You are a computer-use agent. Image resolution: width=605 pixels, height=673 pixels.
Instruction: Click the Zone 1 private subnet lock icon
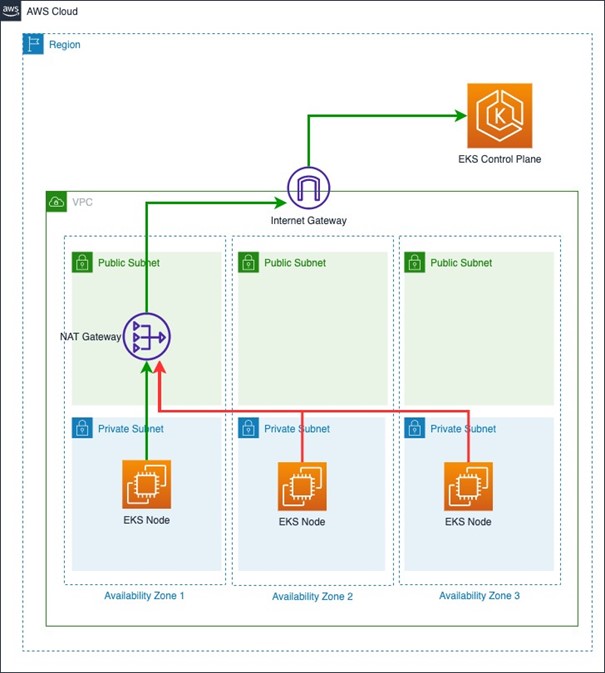82,428
